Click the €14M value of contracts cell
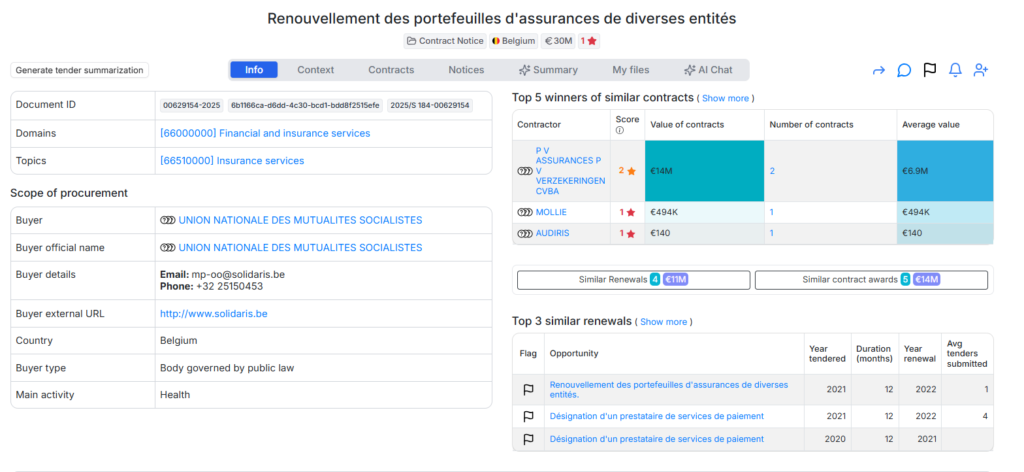Screen dimensions: 1024x472 pyautogui.click(x=704, y=171)
